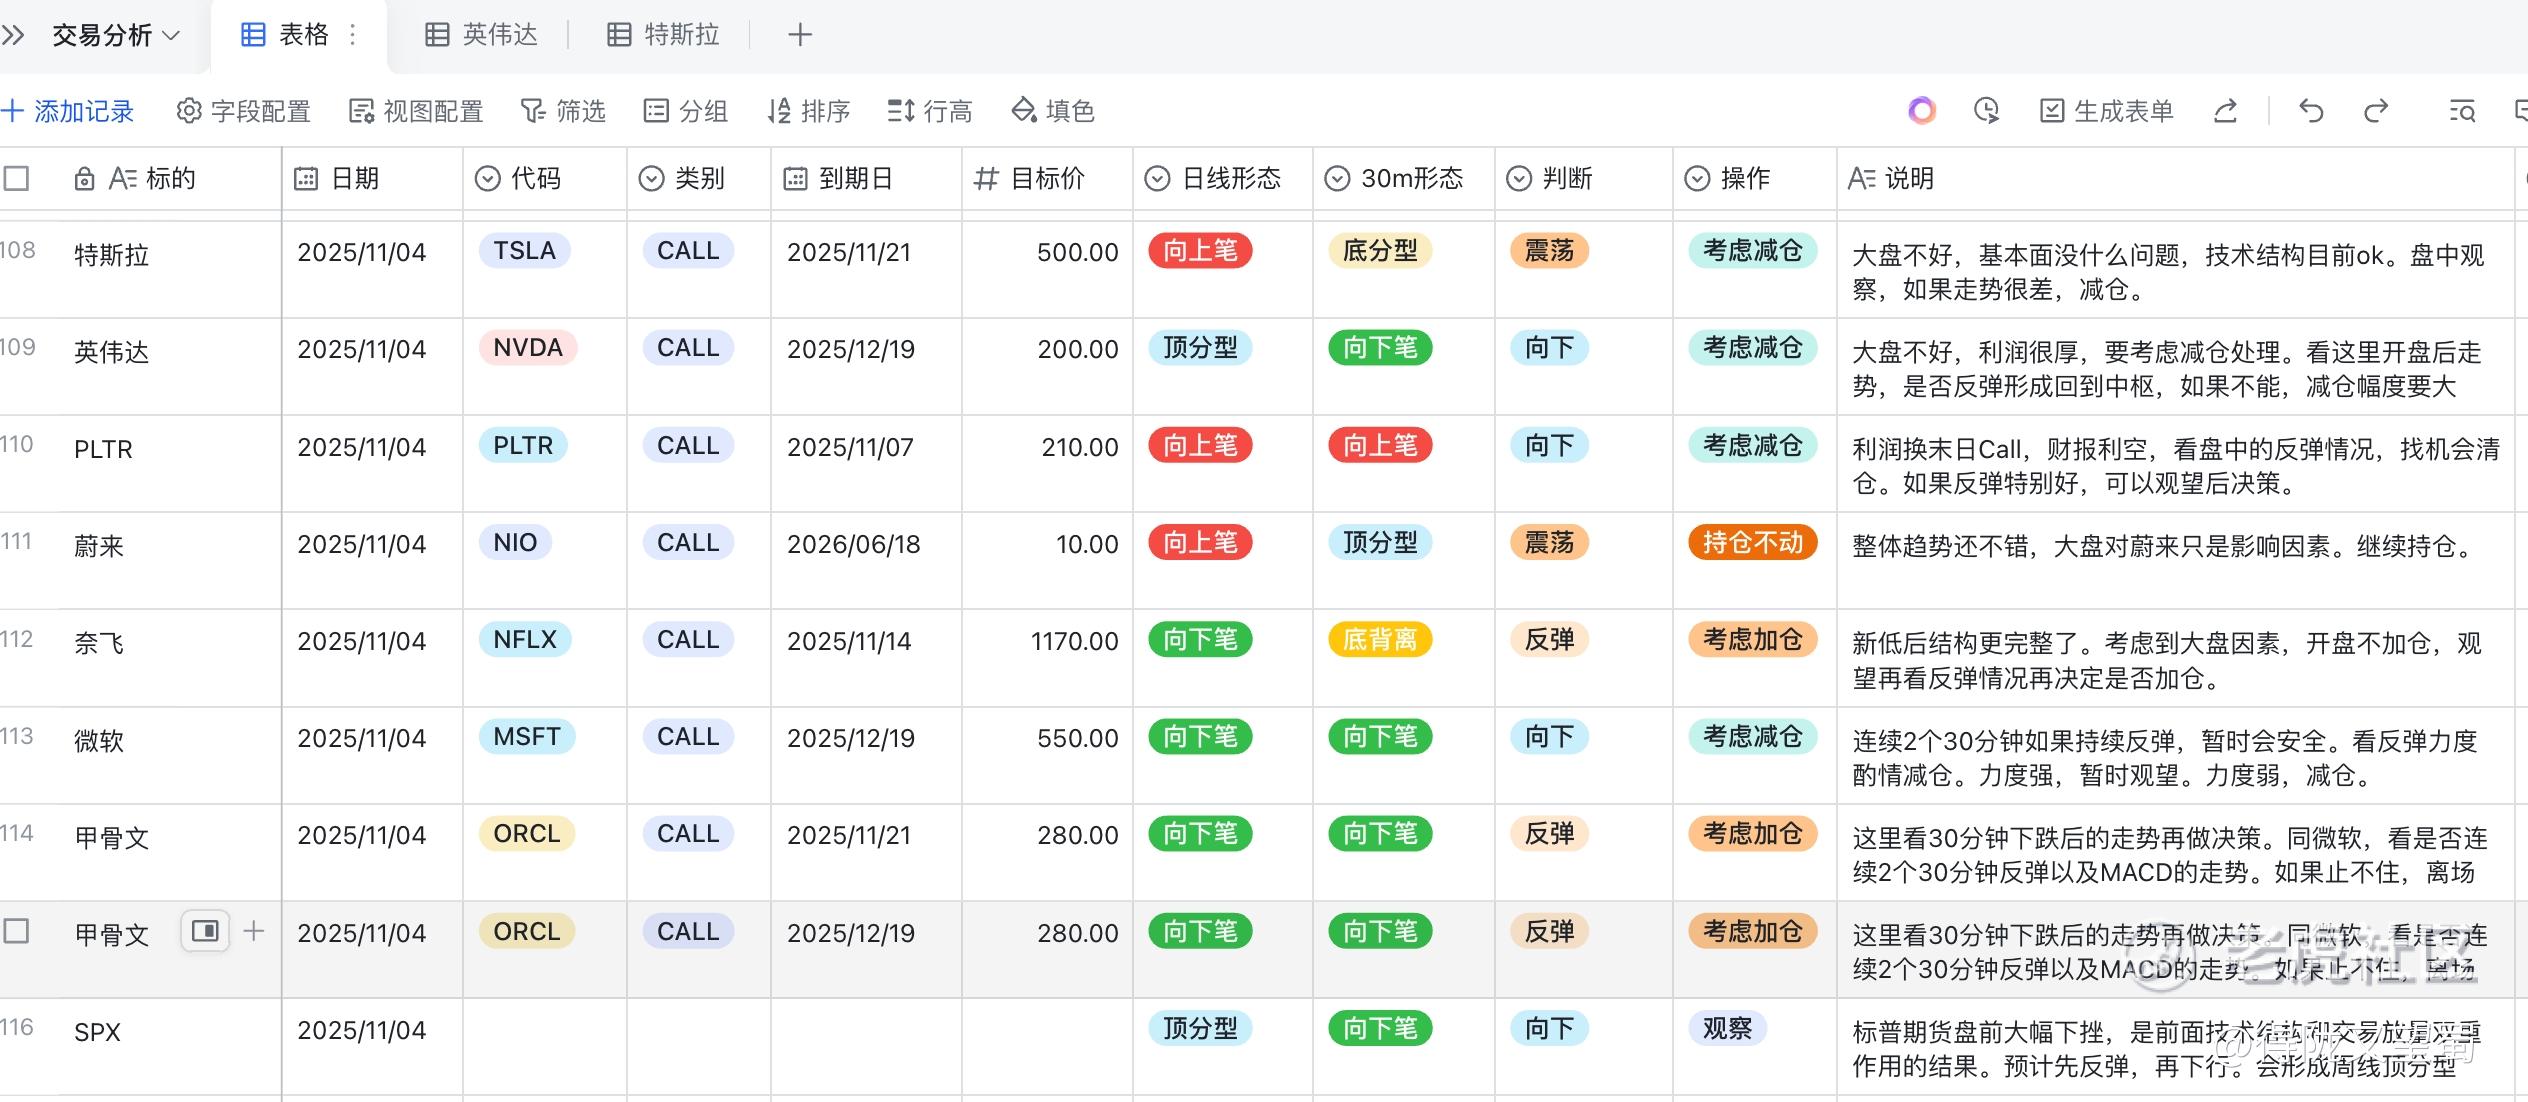Check the checkbox on highlighted 甲骨文 row
This screenshot has width=2528, height=1102.
(x=17, y=932)
